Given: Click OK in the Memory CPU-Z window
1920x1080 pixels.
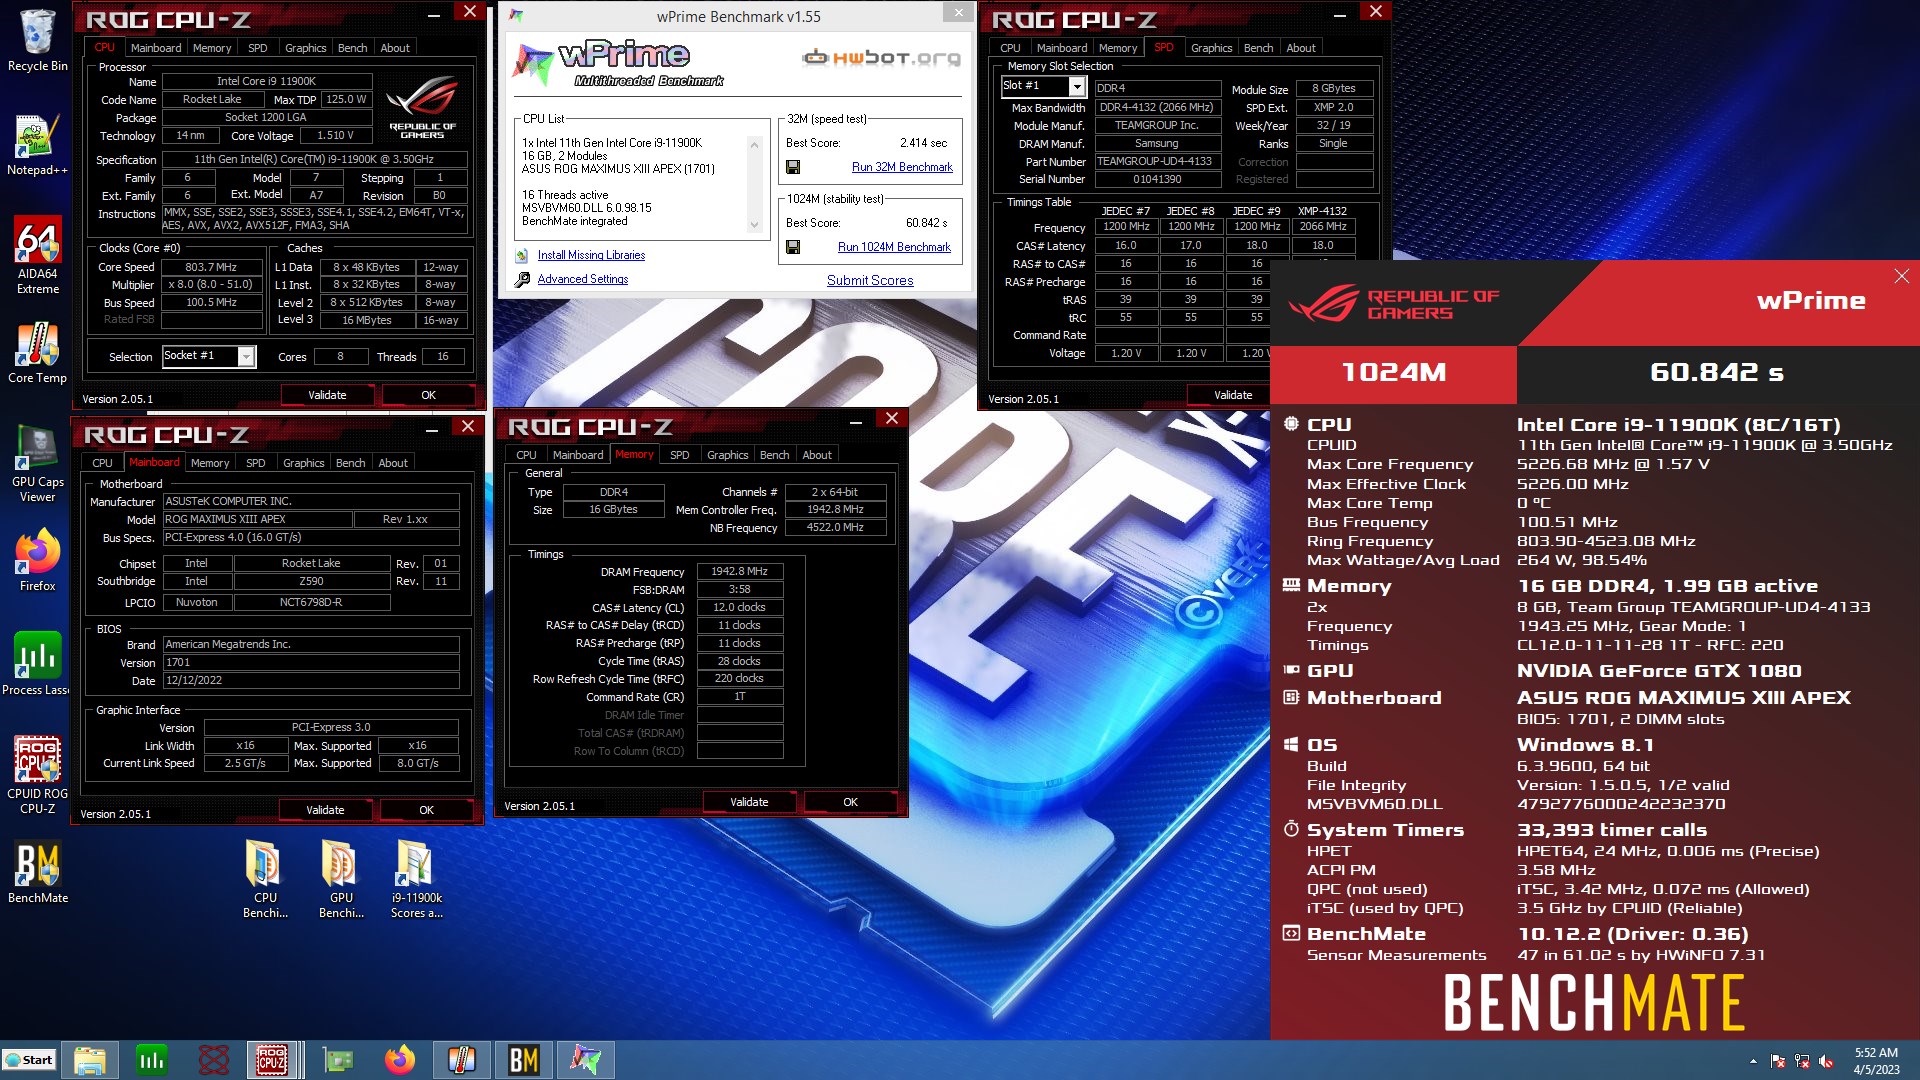Looking at the screenshot, I should 850,802.
